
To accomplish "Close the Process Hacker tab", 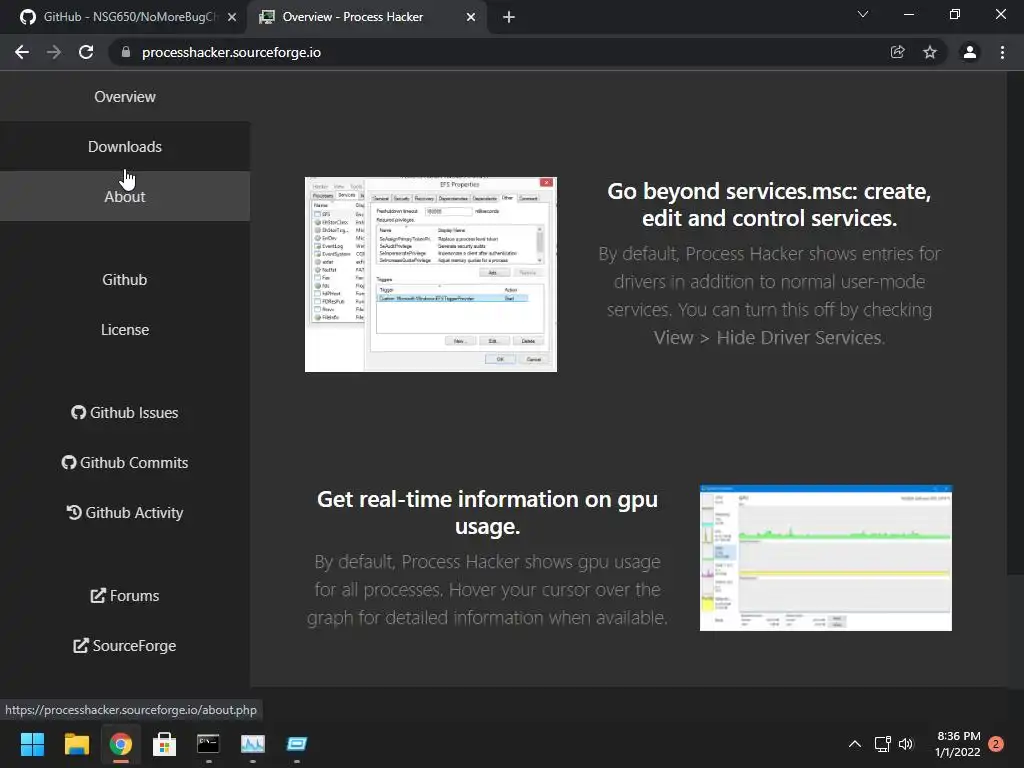I will (x=471, y=17).
